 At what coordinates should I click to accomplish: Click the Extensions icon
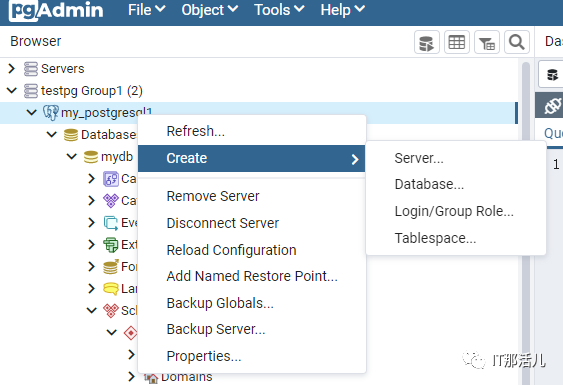click(x=111, y=245)
